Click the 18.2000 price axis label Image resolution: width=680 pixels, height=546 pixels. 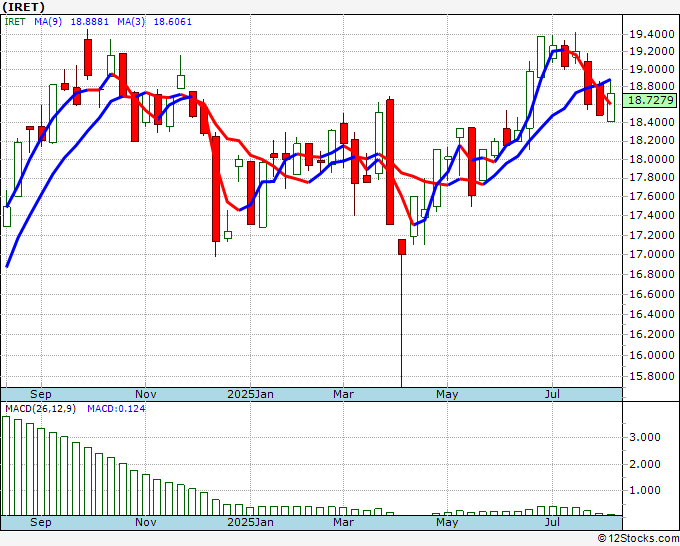point(652,141)
